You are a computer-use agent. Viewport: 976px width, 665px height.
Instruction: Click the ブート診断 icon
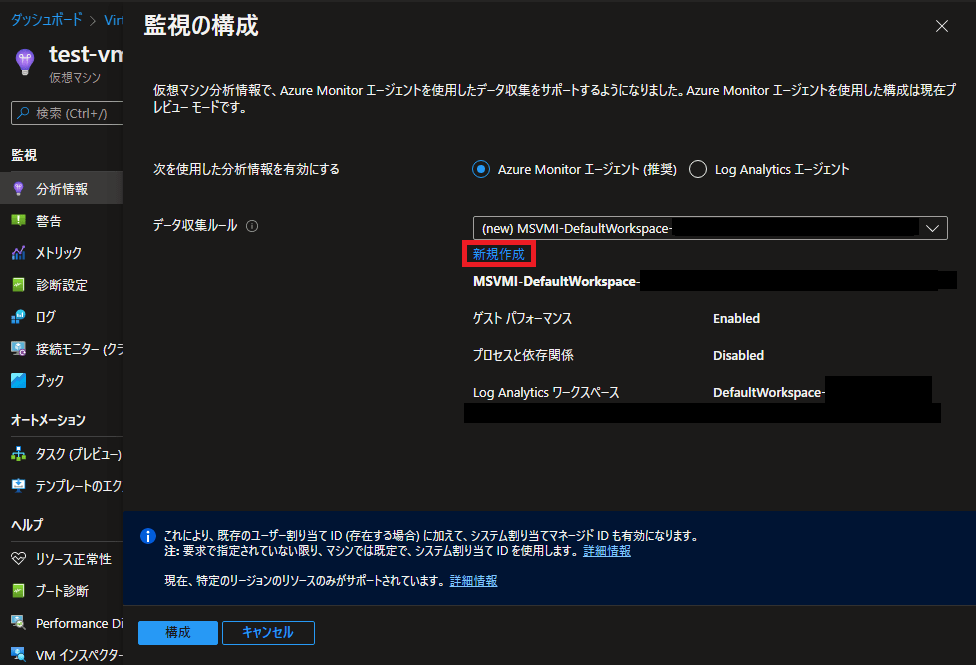click(x=19, y=590)
